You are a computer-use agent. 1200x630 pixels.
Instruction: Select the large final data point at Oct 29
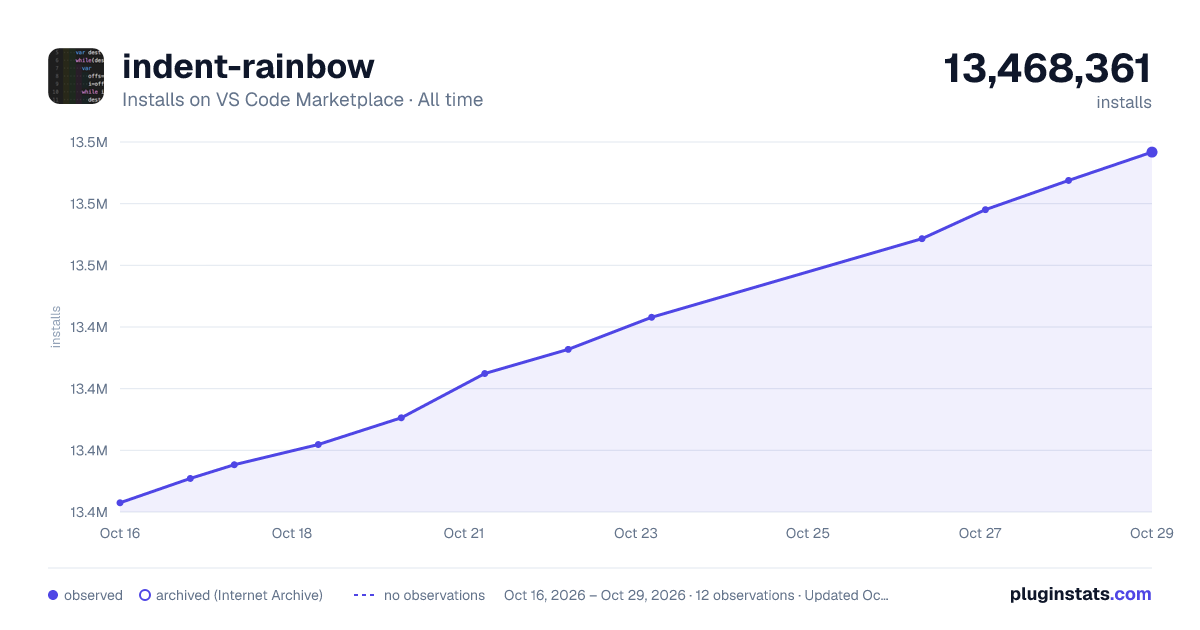tap(1152, 152)
